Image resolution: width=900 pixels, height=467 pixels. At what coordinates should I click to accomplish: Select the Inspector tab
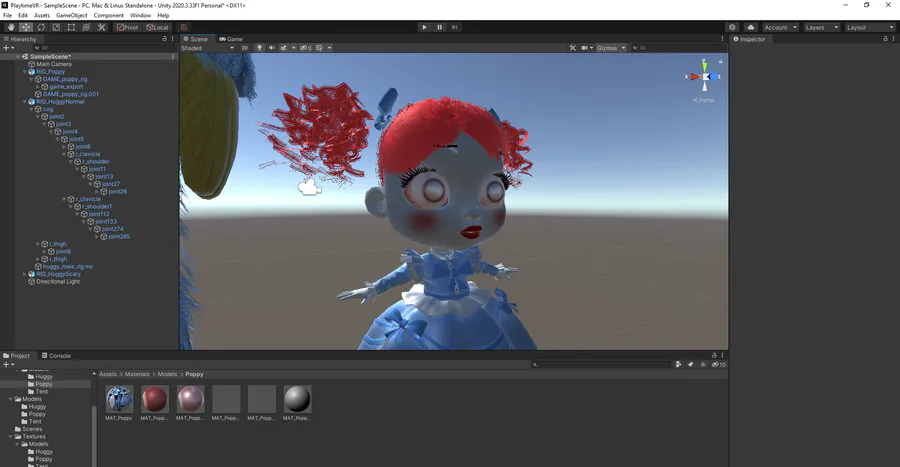click(749, 39)
